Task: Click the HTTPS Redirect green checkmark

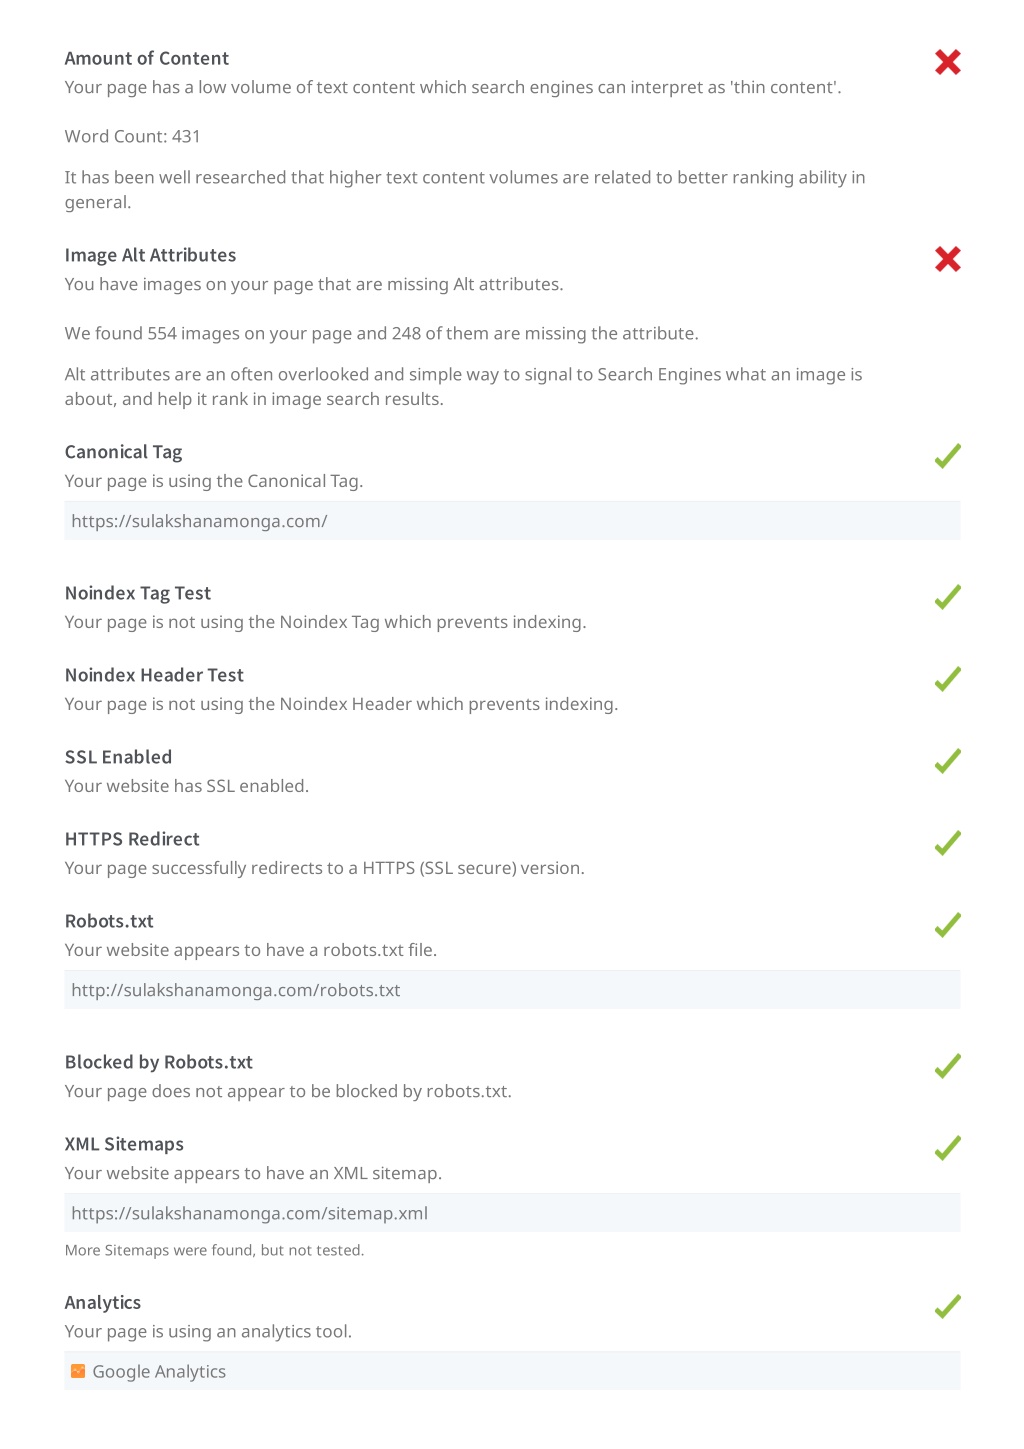Action: click(947, 843)
